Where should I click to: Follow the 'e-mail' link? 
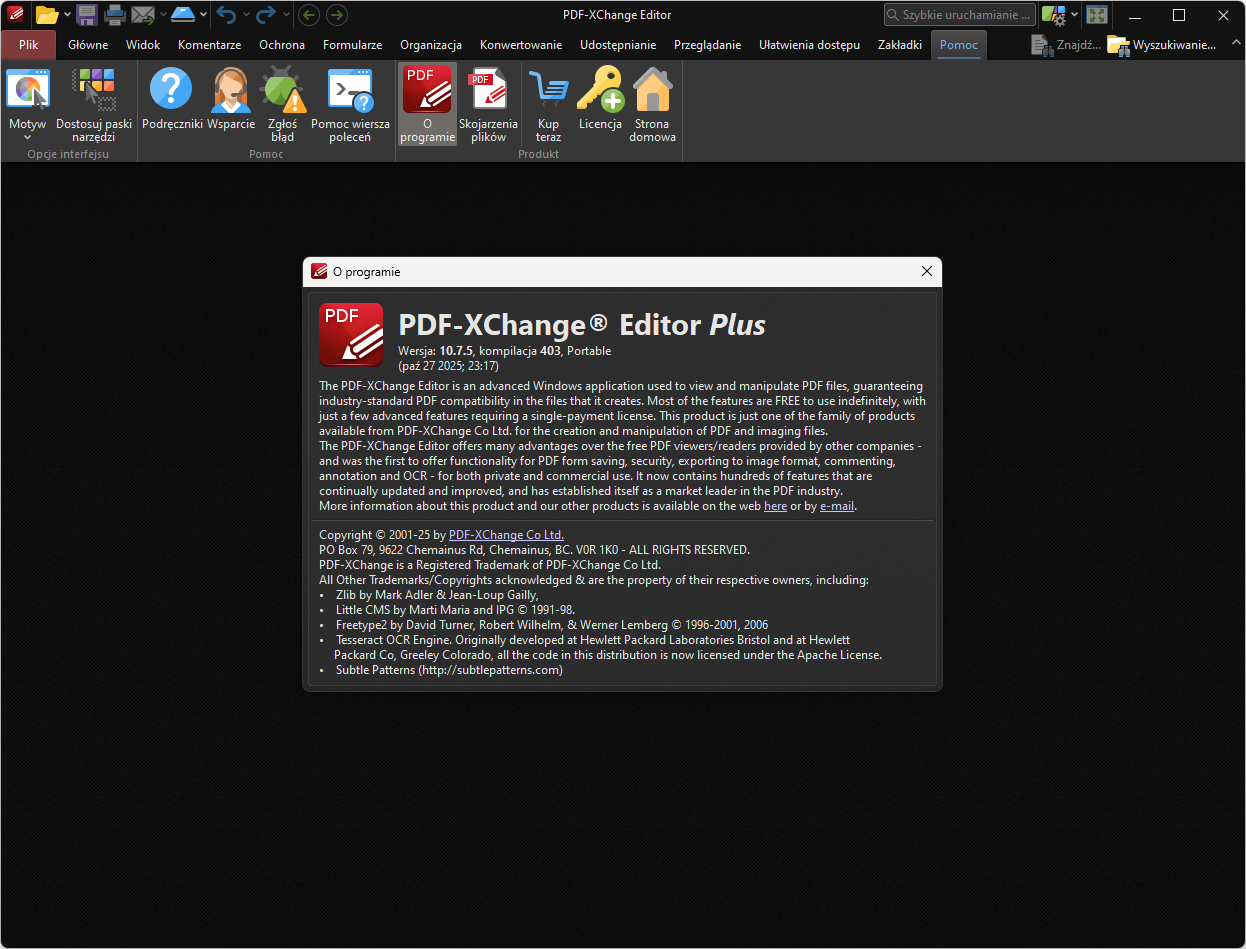coord(837,506)
